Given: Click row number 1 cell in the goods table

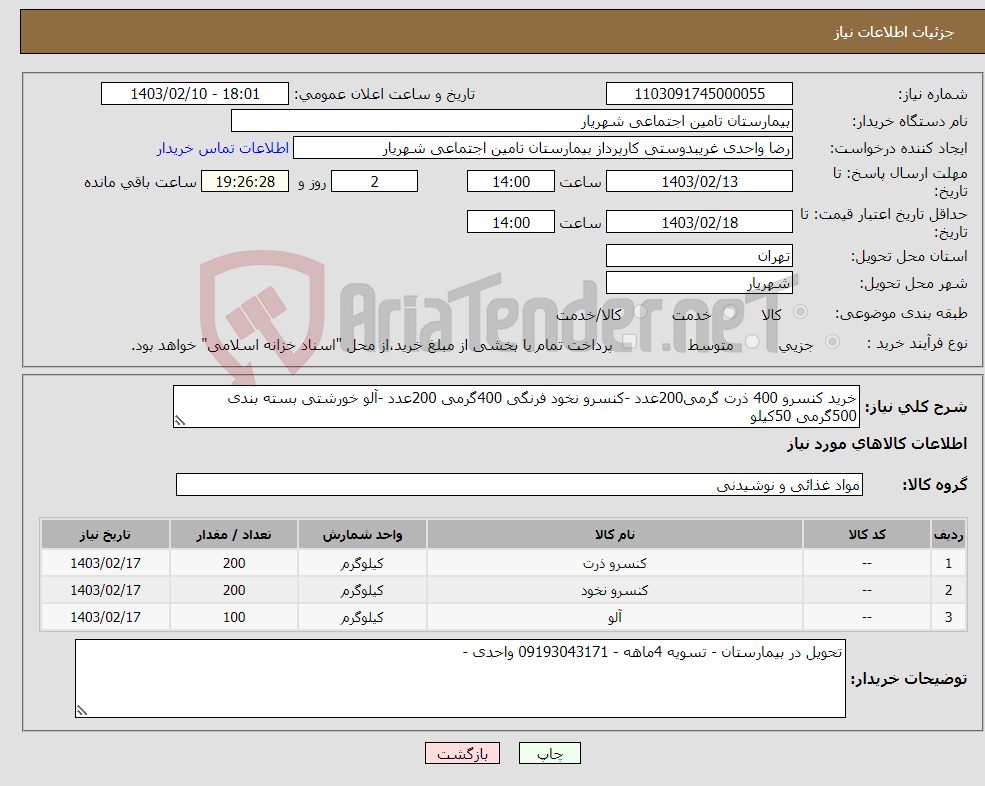Looking at the screenshot, I should [x=948, y=564].
